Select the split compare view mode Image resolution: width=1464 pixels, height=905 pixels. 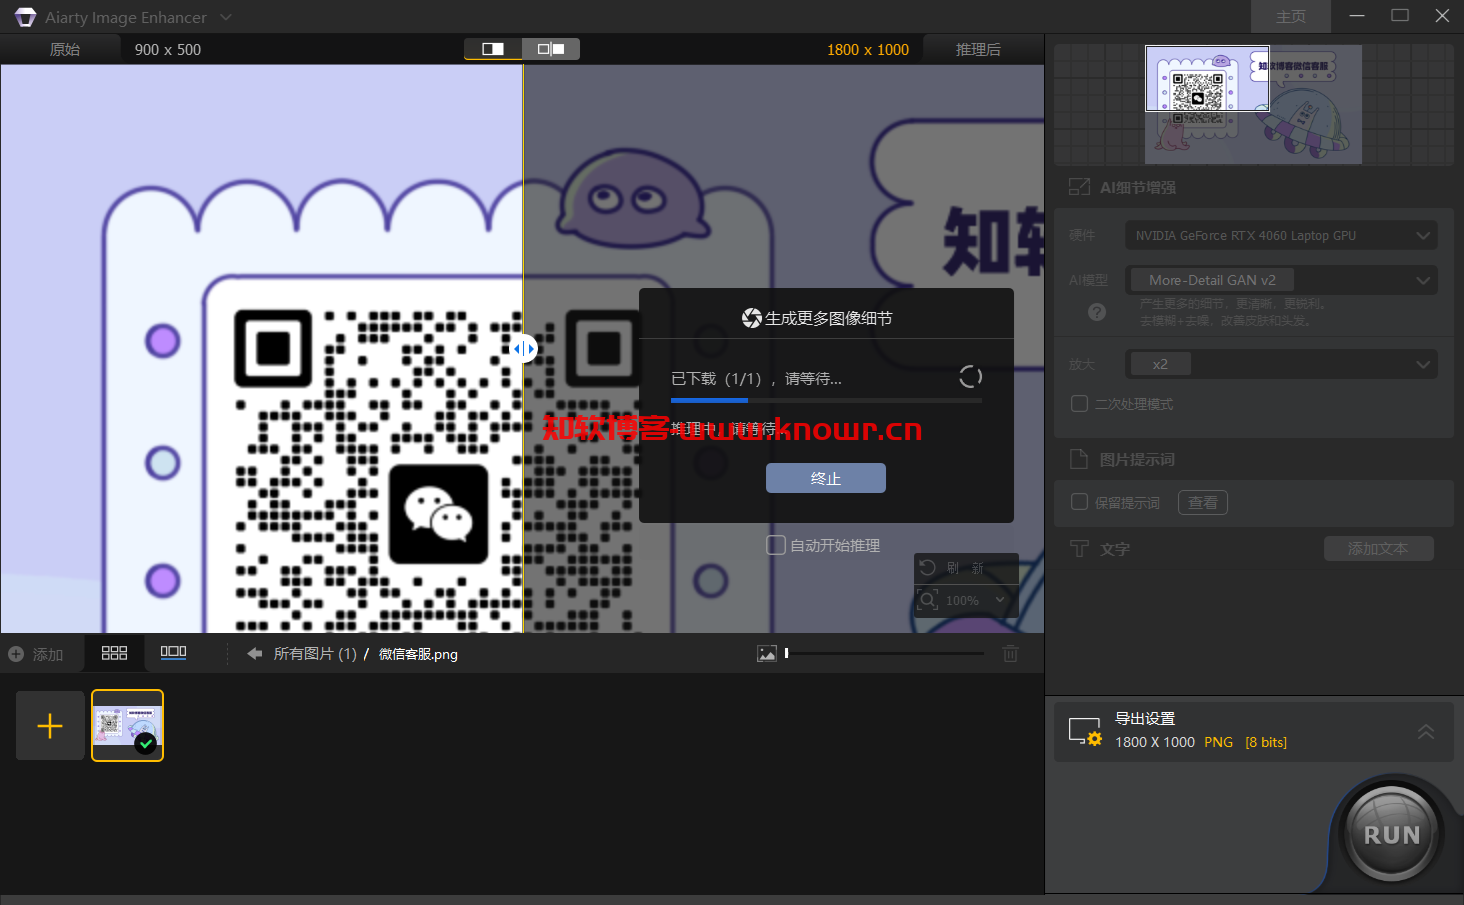pos(493,49)
